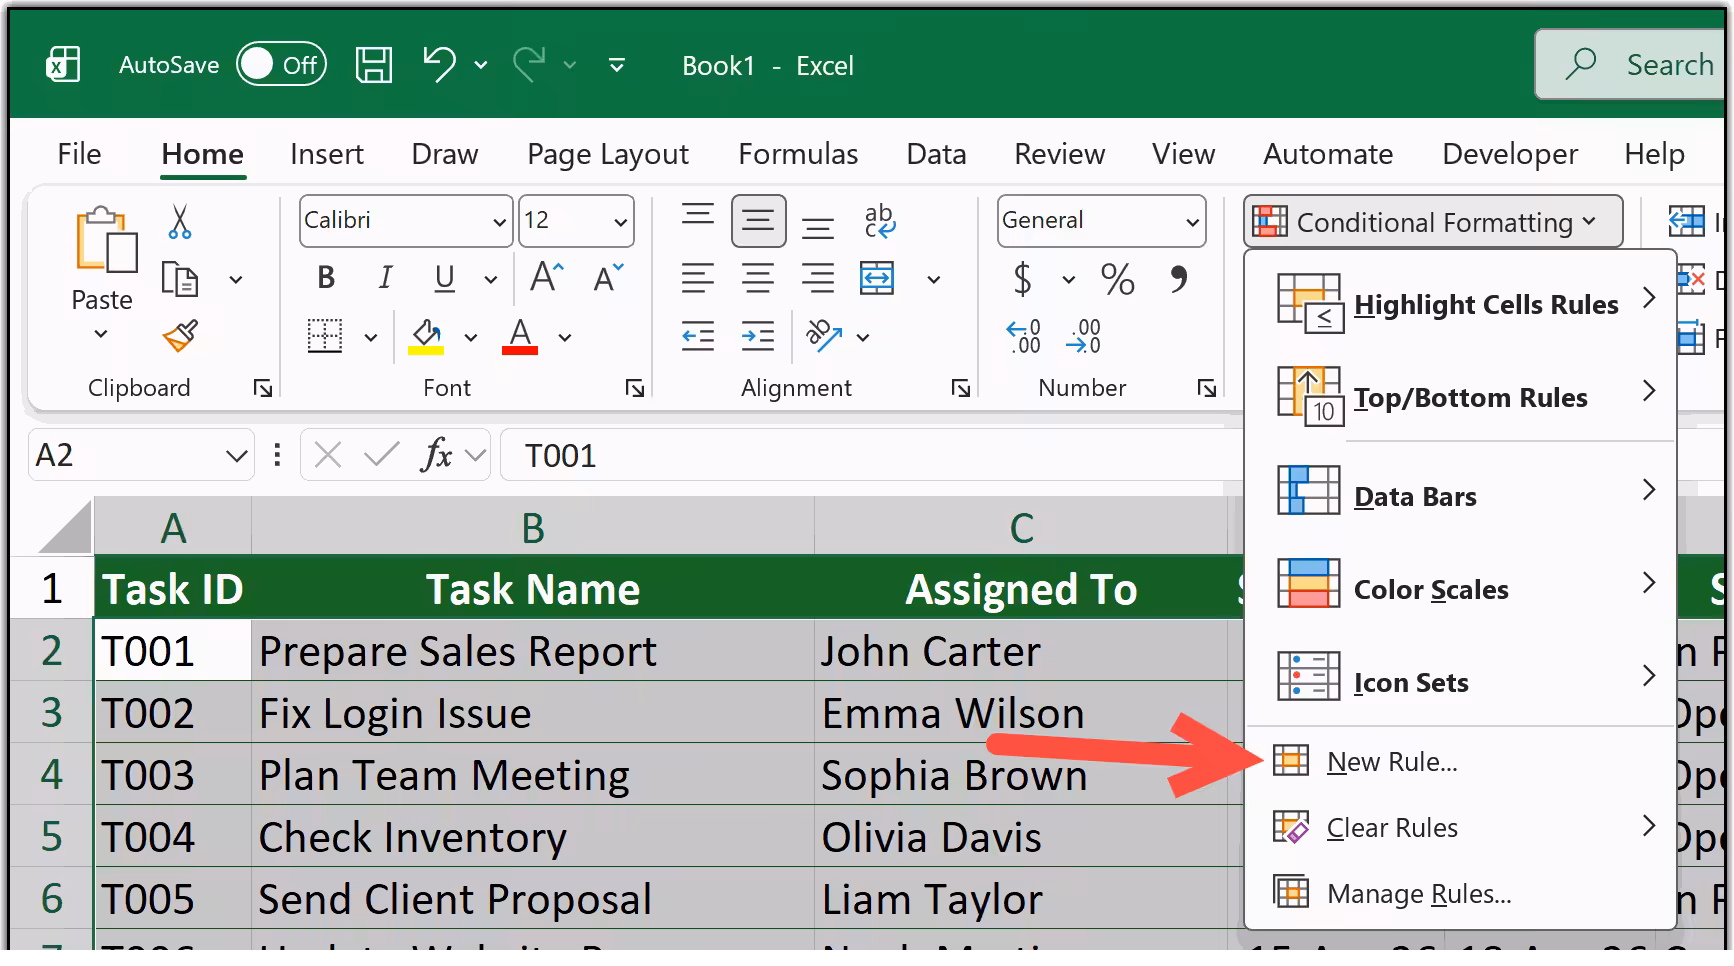Apply yellow fill color bucket
This screenshot has width=1734, height=966.
pos(427,336)
